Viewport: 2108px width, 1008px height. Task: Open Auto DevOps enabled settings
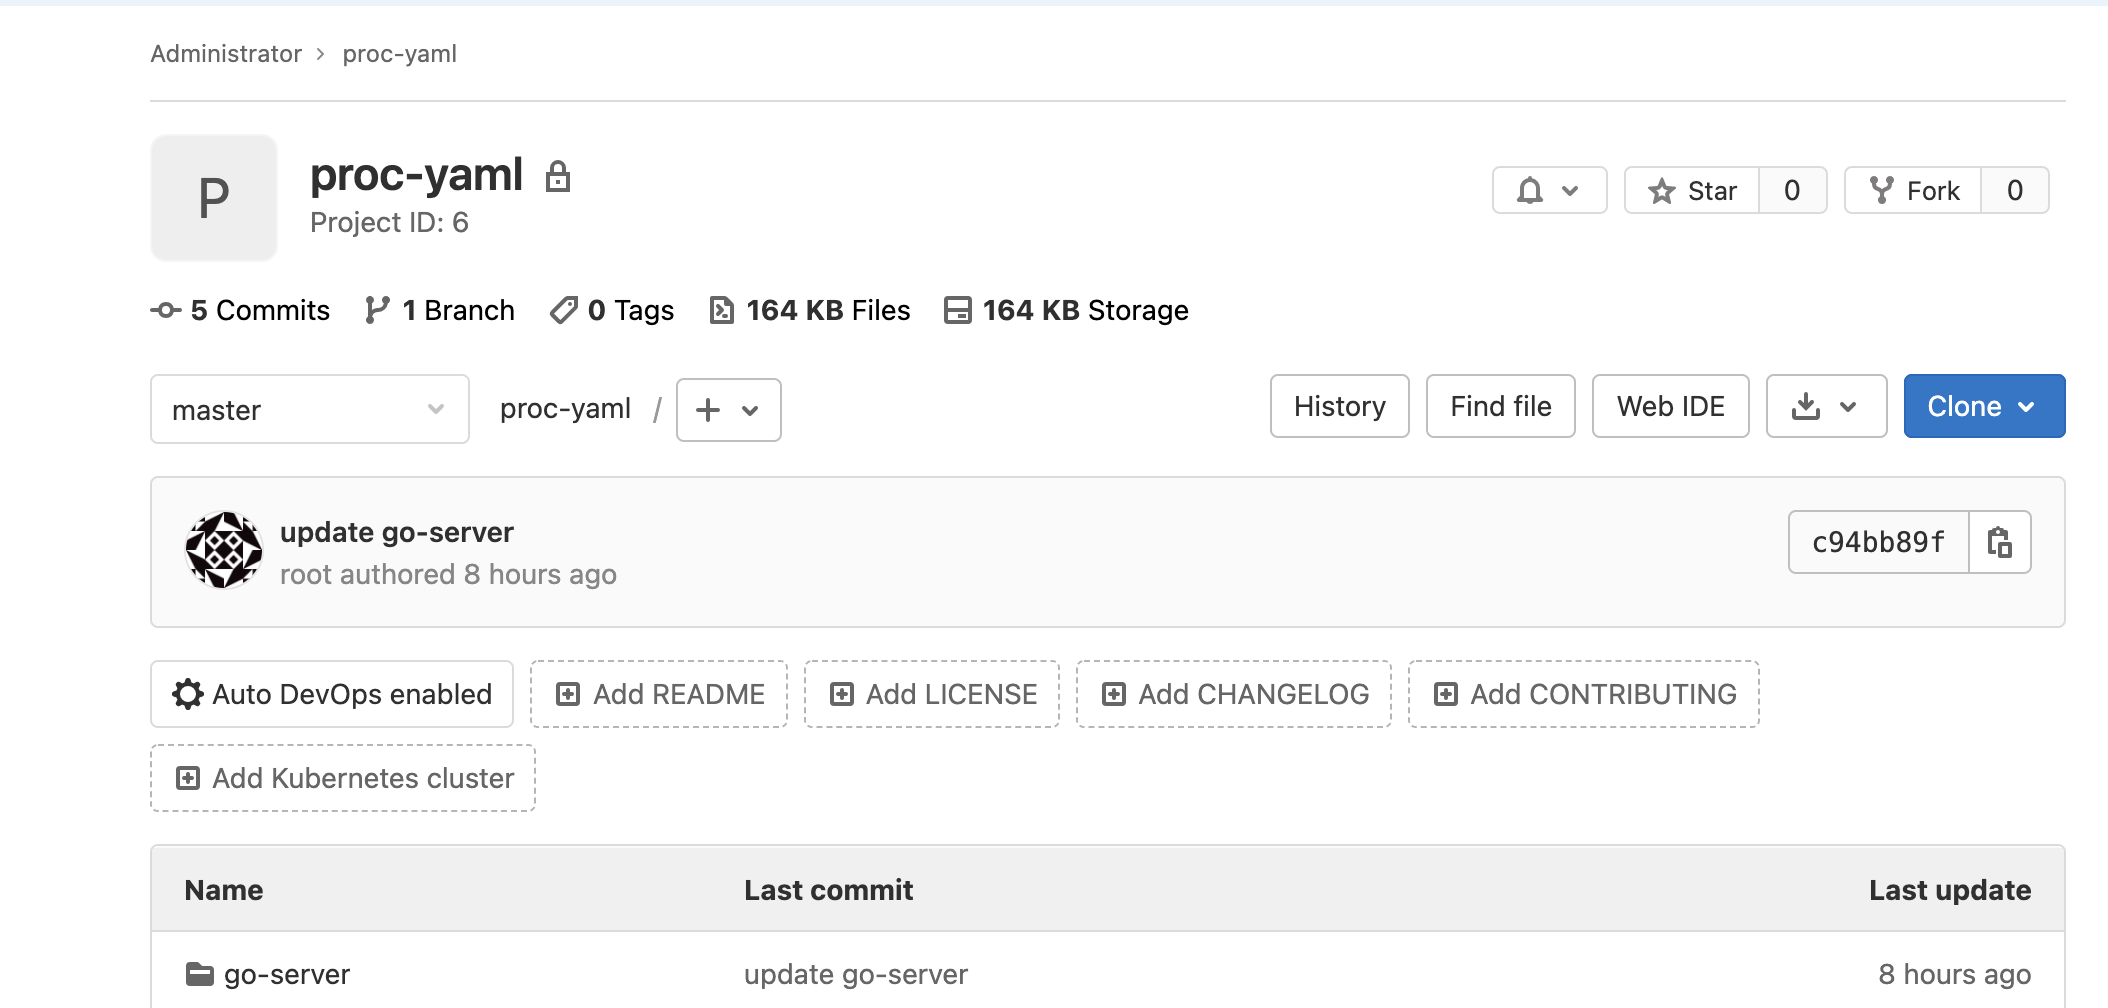332,694
